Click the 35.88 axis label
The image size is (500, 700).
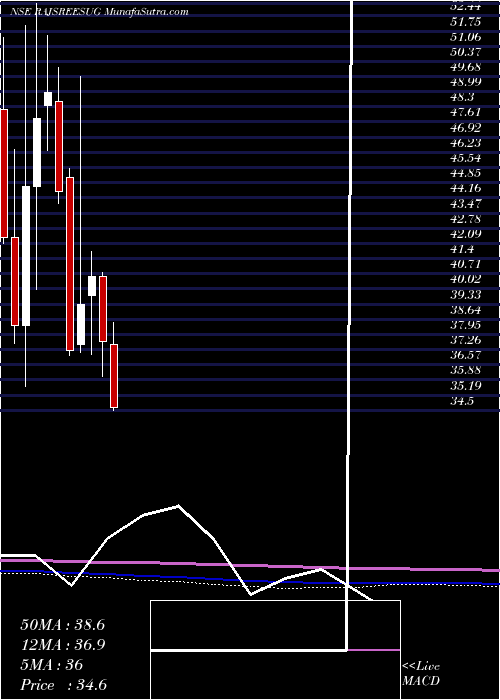click(x=466, y=371)
